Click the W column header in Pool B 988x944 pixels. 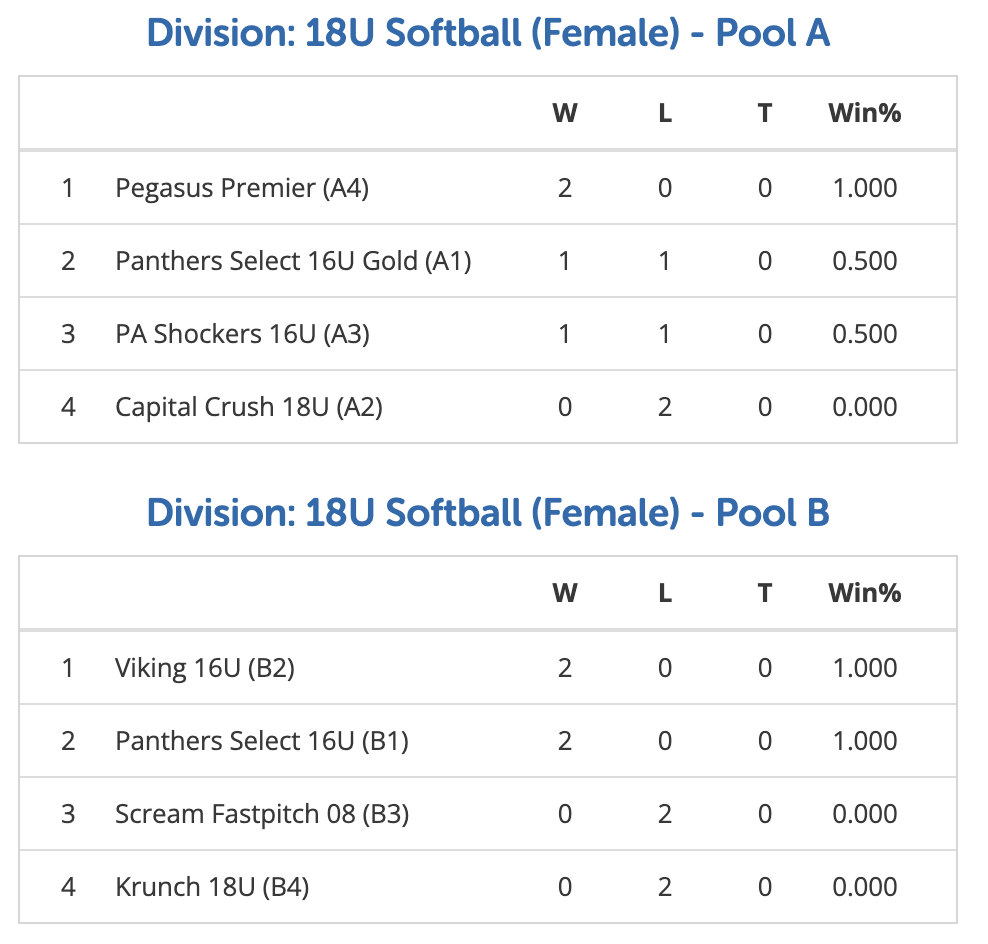point(565,593)
